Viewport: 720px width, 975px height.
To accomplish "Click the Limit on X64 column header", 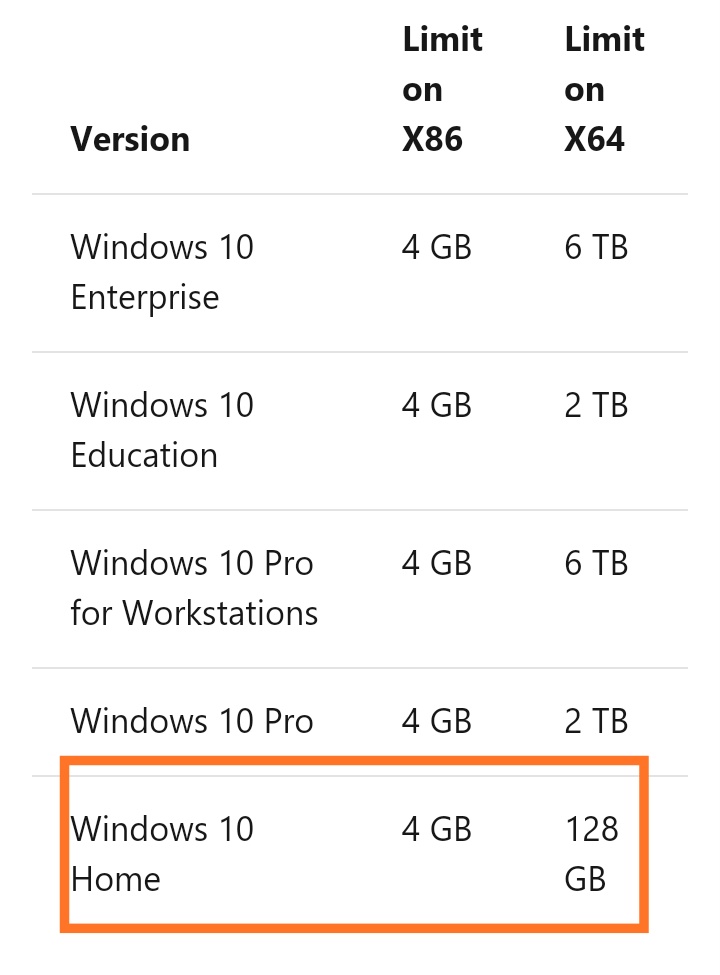I will [x=606, y=90].
